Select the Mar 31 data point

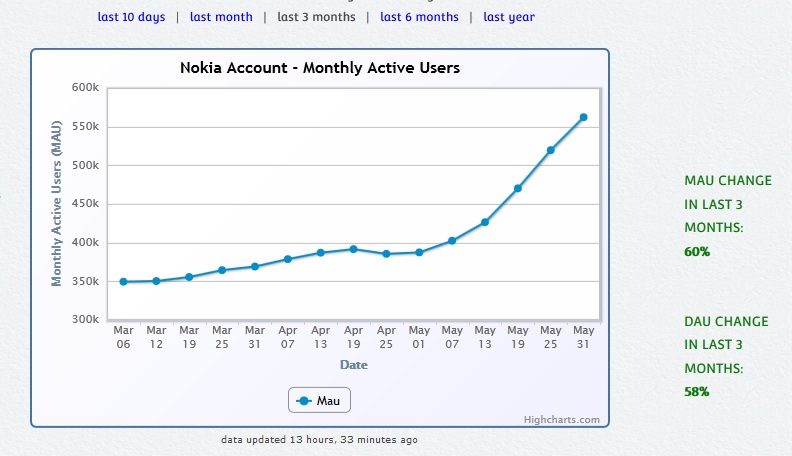point(255,267)
